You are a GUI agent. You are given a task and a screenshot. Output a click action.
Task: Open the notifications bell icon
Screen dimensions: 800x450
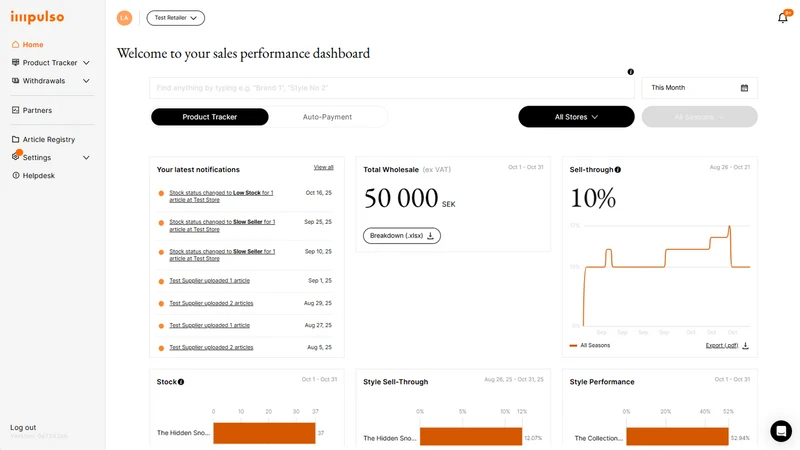[783, 18]
